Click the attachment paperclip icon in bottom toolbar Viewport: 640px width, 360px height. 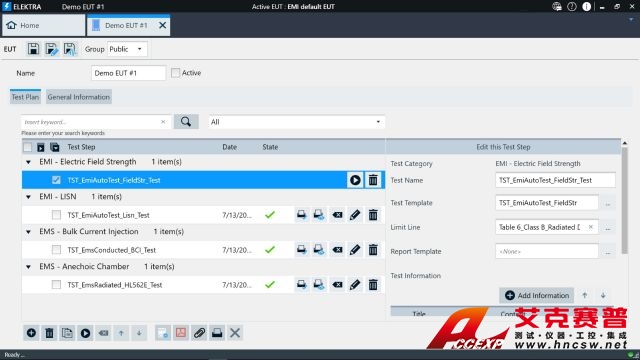(x=199, y=333)
